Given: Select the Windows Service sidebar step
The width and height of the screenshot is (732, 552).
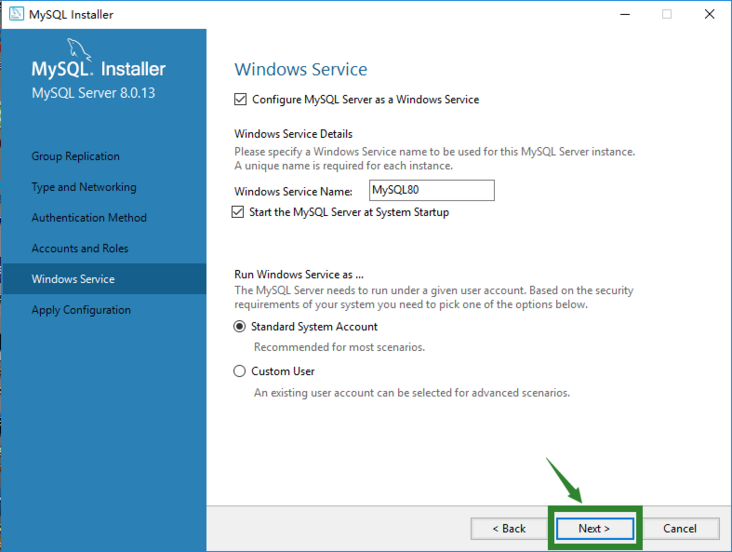Looking at the screenshot, I should pyautogui.click(x=104, y=279).
